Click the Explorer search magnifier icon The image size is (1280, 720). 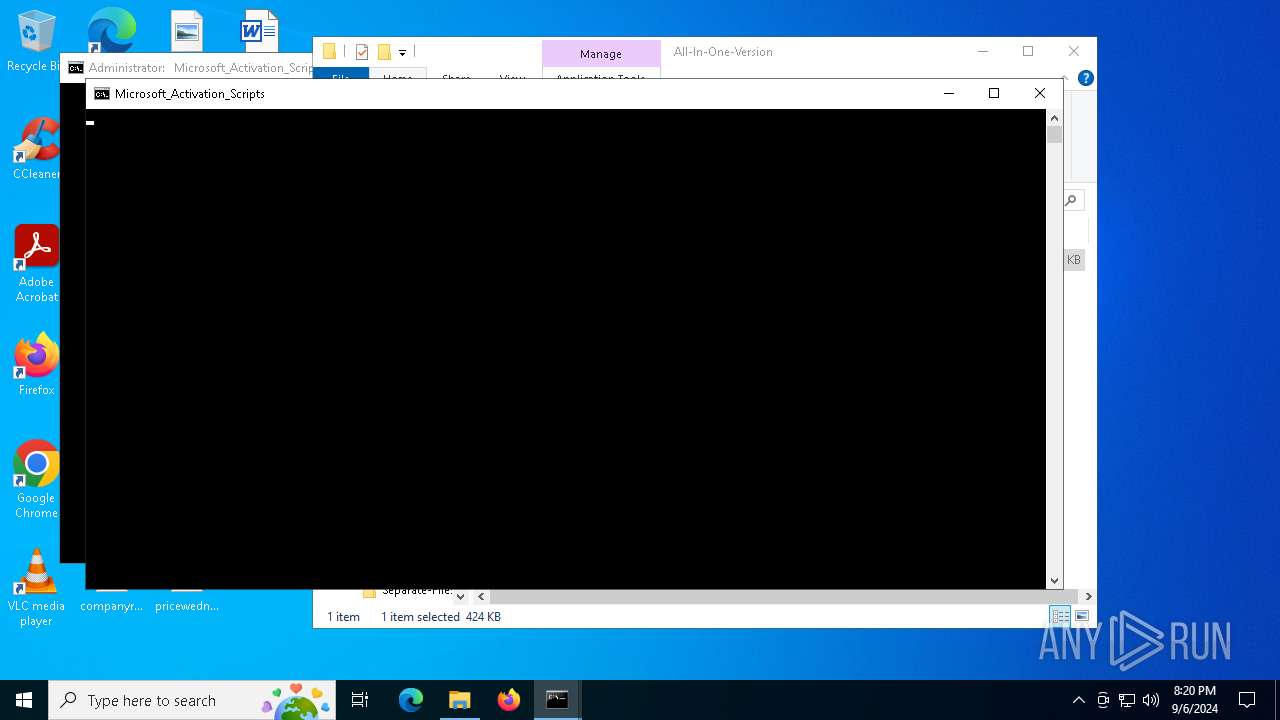1071,200
